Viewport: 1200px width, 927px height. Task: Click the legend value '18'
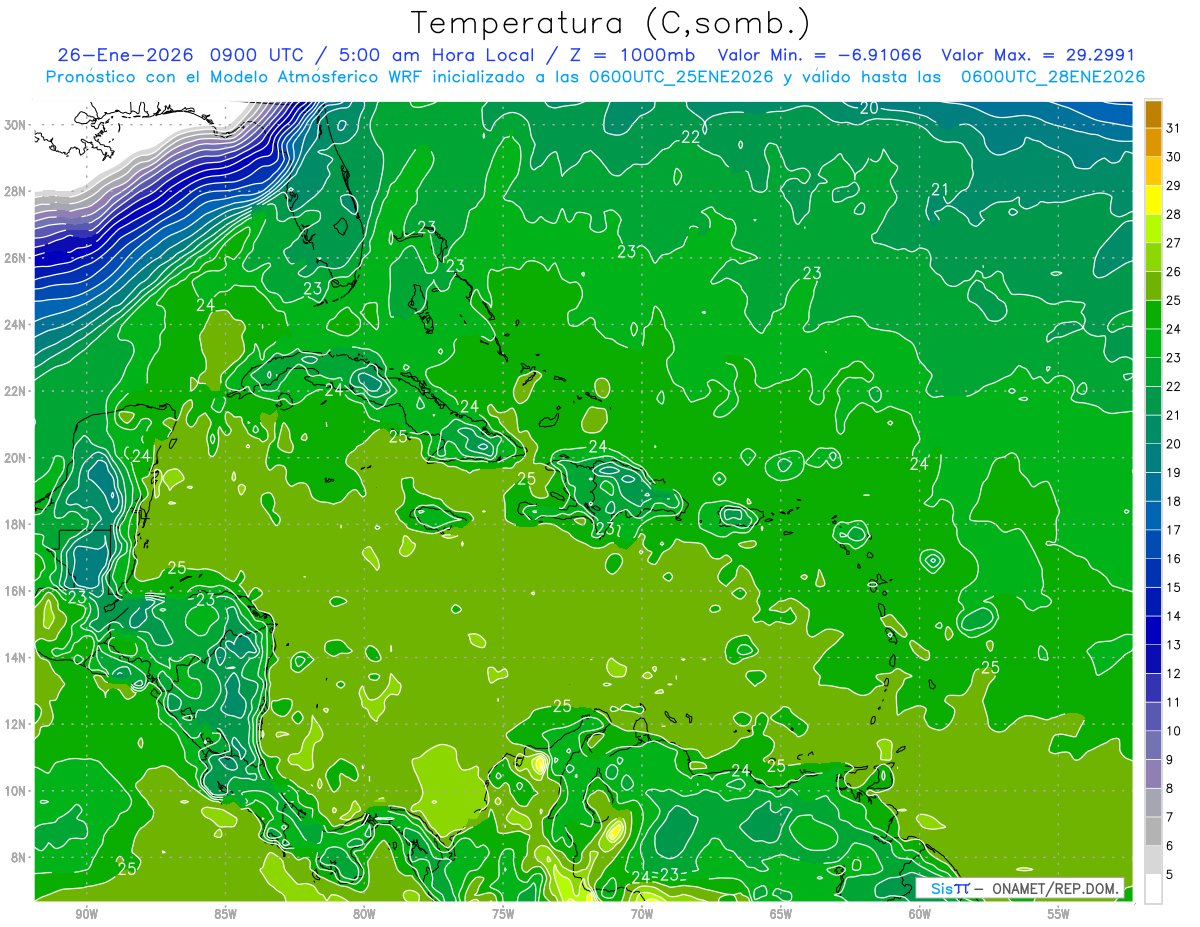pyautogui.click(x=1174, y=501)
